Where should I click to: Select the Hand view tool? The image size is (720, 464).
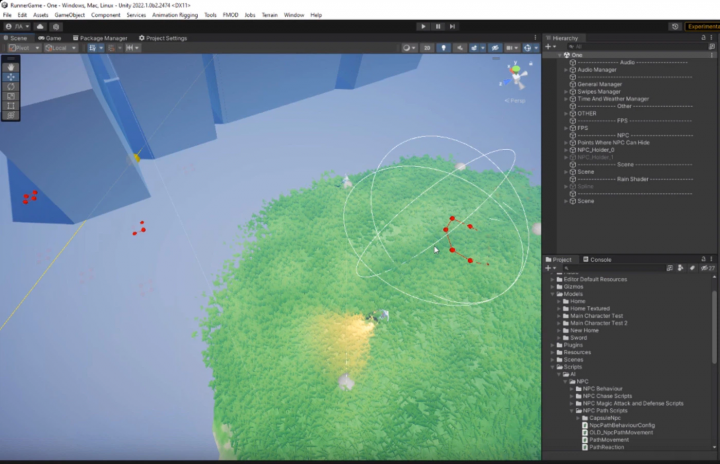click(x=11, y=67)
